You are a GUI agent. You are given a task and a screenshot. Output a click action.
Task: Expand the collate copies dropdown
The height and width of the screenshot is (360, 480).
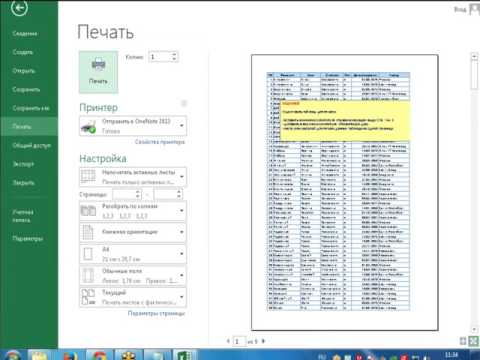click(133, 211)
